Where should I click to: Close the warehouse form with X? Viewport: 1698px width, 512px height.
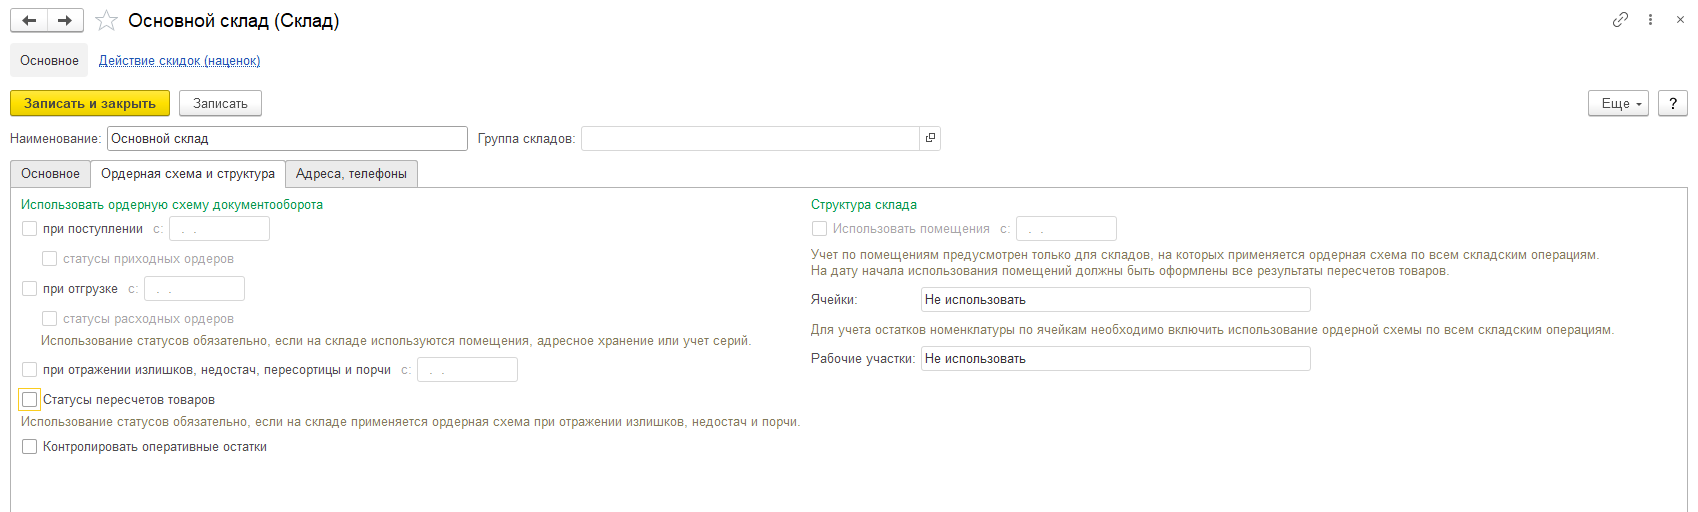coord(1680,20)
